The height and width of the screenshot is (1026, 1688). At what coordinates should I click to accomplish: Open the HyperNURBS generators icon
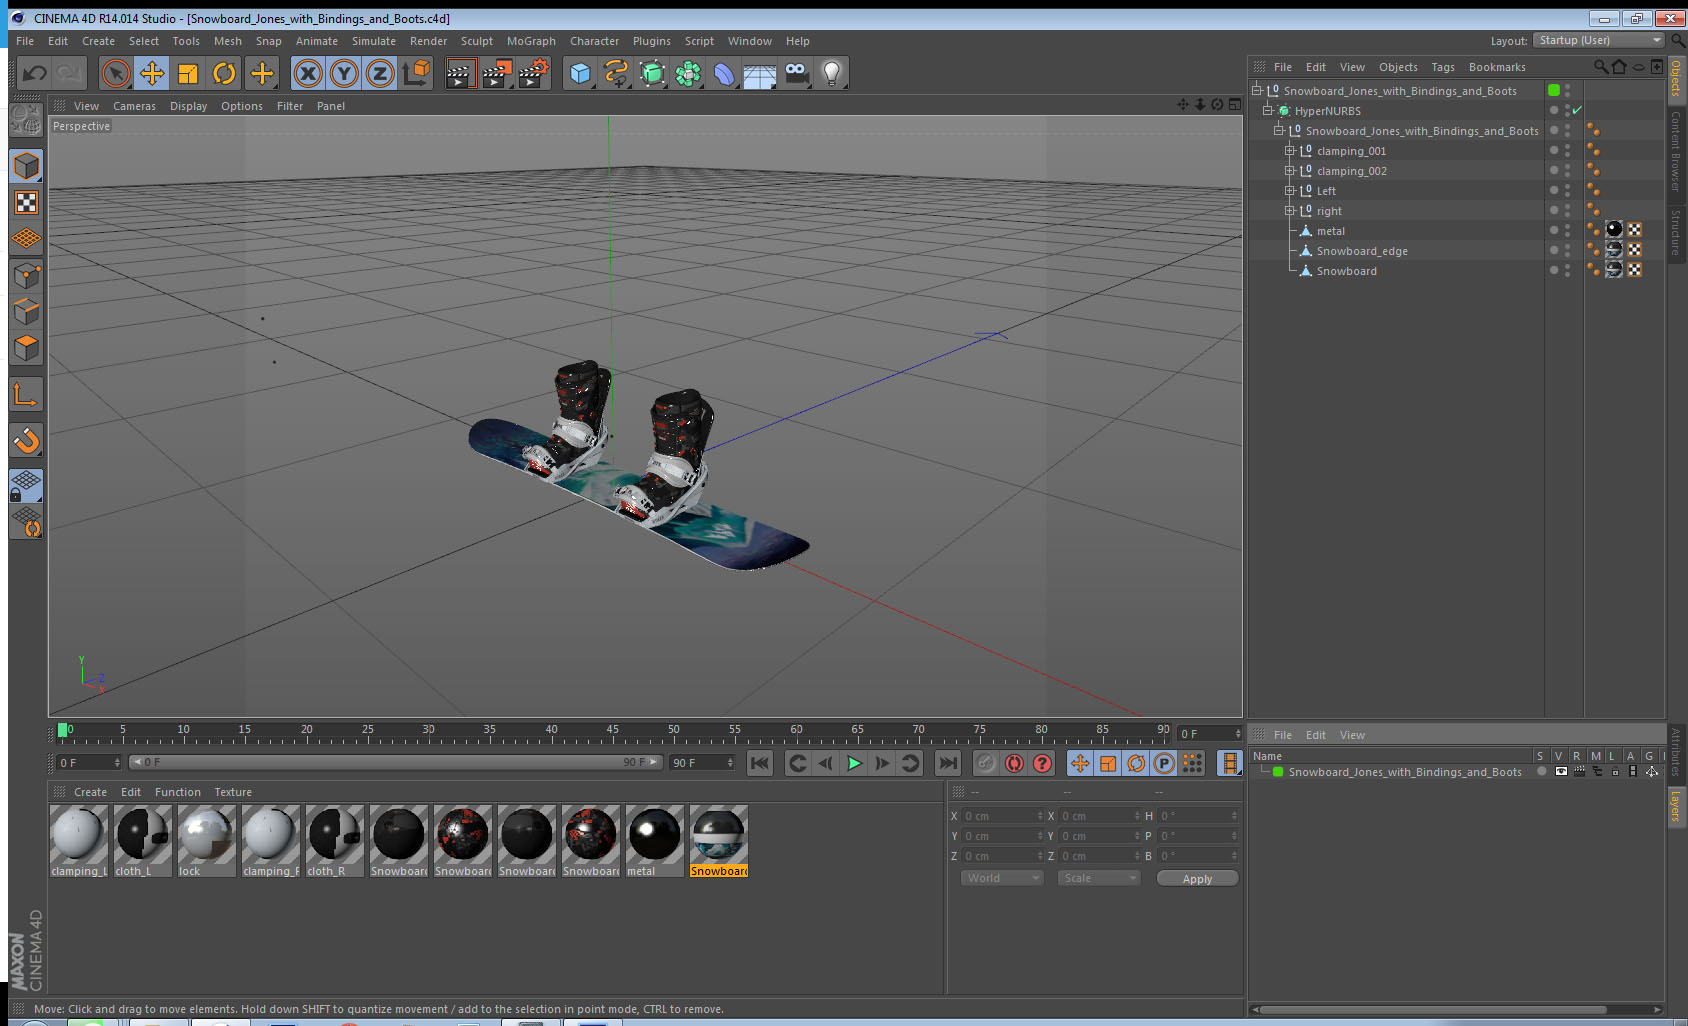[652, 73]
